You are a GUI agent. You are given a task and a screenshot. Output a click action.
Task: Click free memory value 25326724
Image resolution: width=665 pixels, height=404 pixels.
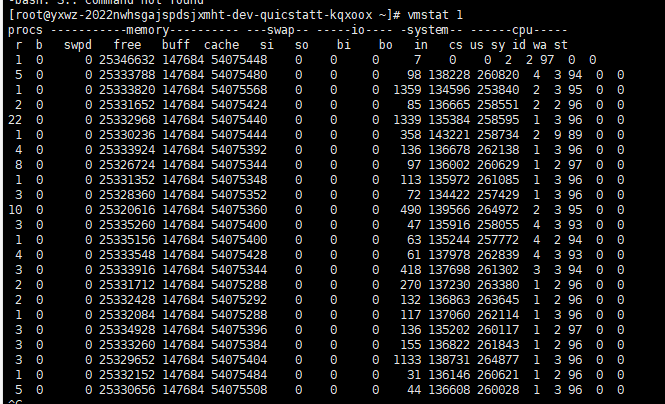pyautogui.click(x=127, y=165)
